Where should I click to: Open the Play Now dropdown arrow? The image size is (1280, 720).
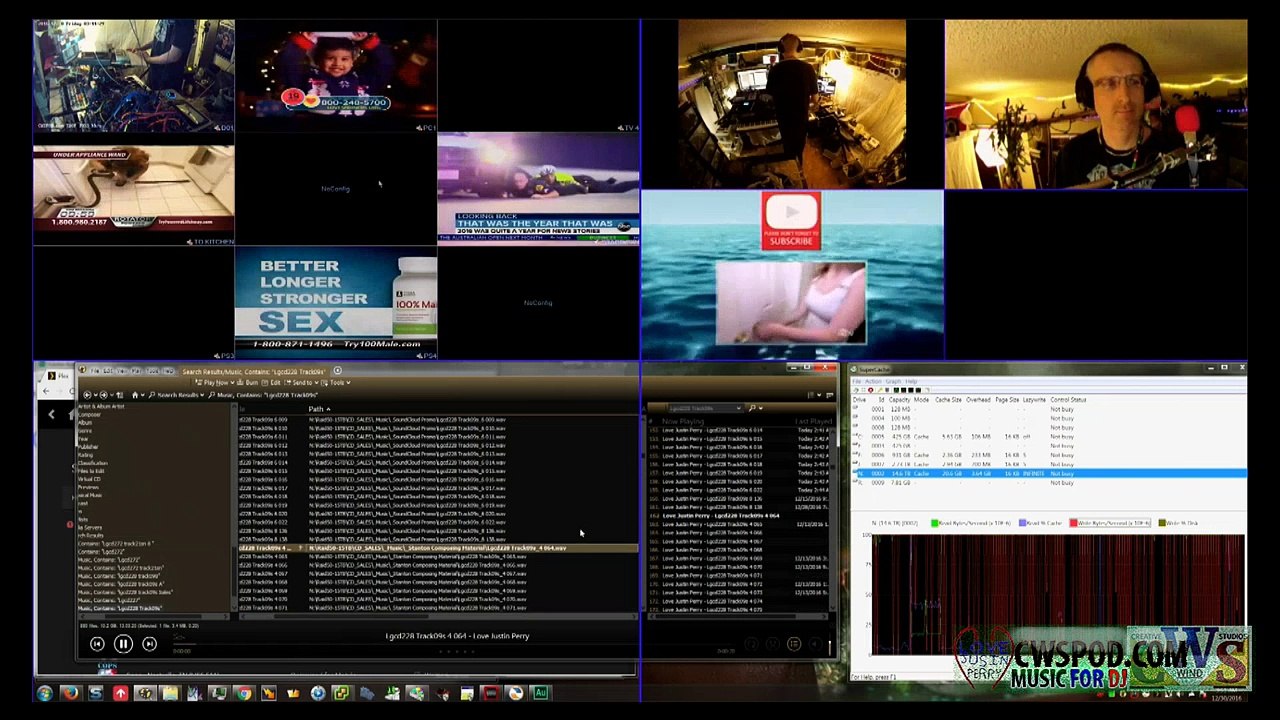[232, 383]
